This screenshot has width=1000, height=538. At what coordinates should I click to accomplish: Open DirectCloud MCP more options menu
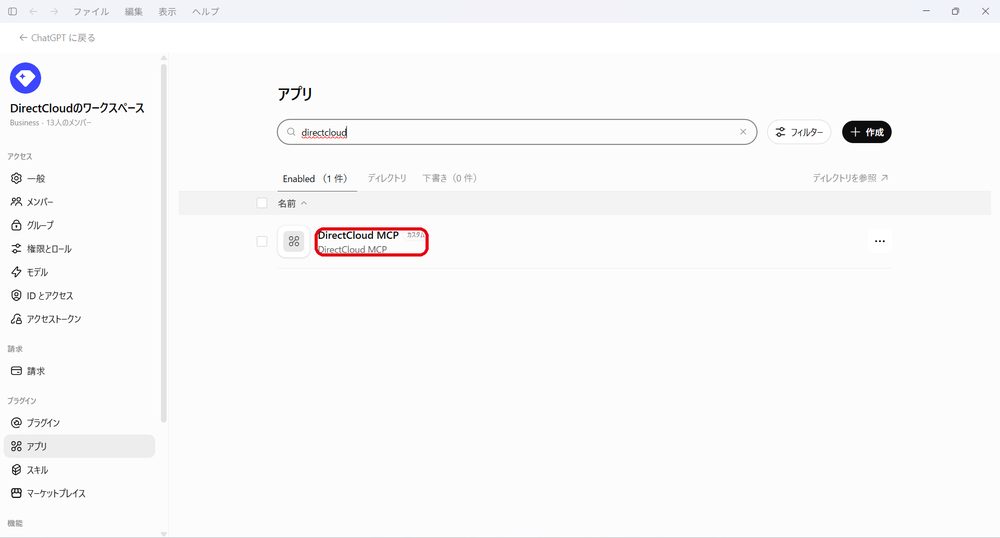coord(879,241)
